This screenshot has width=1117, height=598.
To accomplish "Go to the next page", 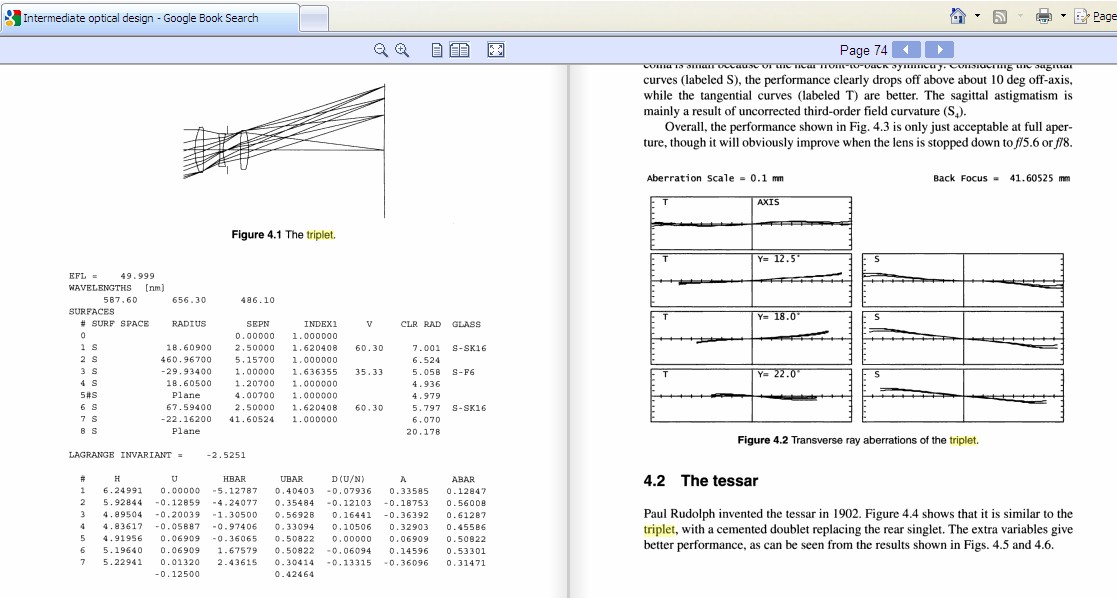I will [939, 50].
